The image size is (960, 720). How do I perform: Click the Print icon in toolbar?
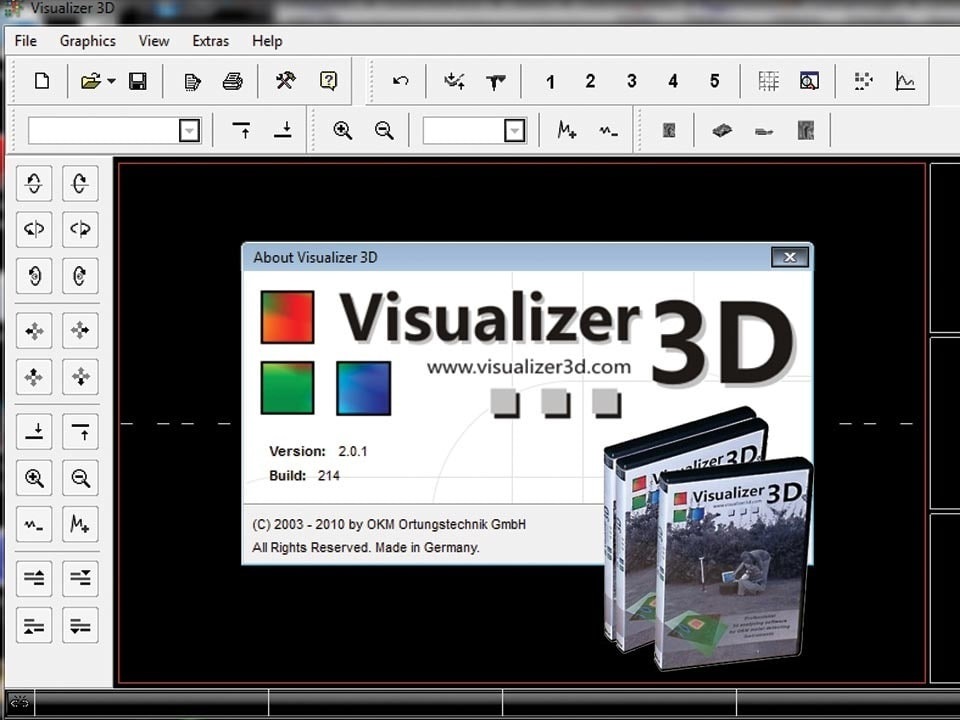(x=233, y=81)
